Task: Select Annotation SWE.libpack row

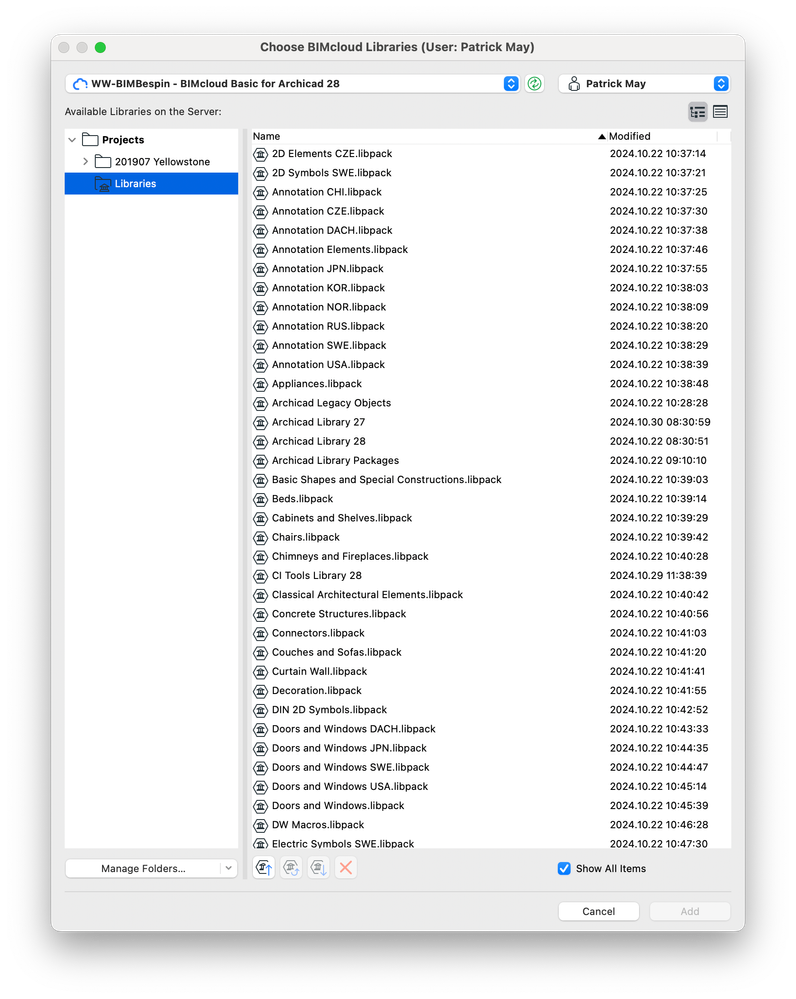Action: 491,345
